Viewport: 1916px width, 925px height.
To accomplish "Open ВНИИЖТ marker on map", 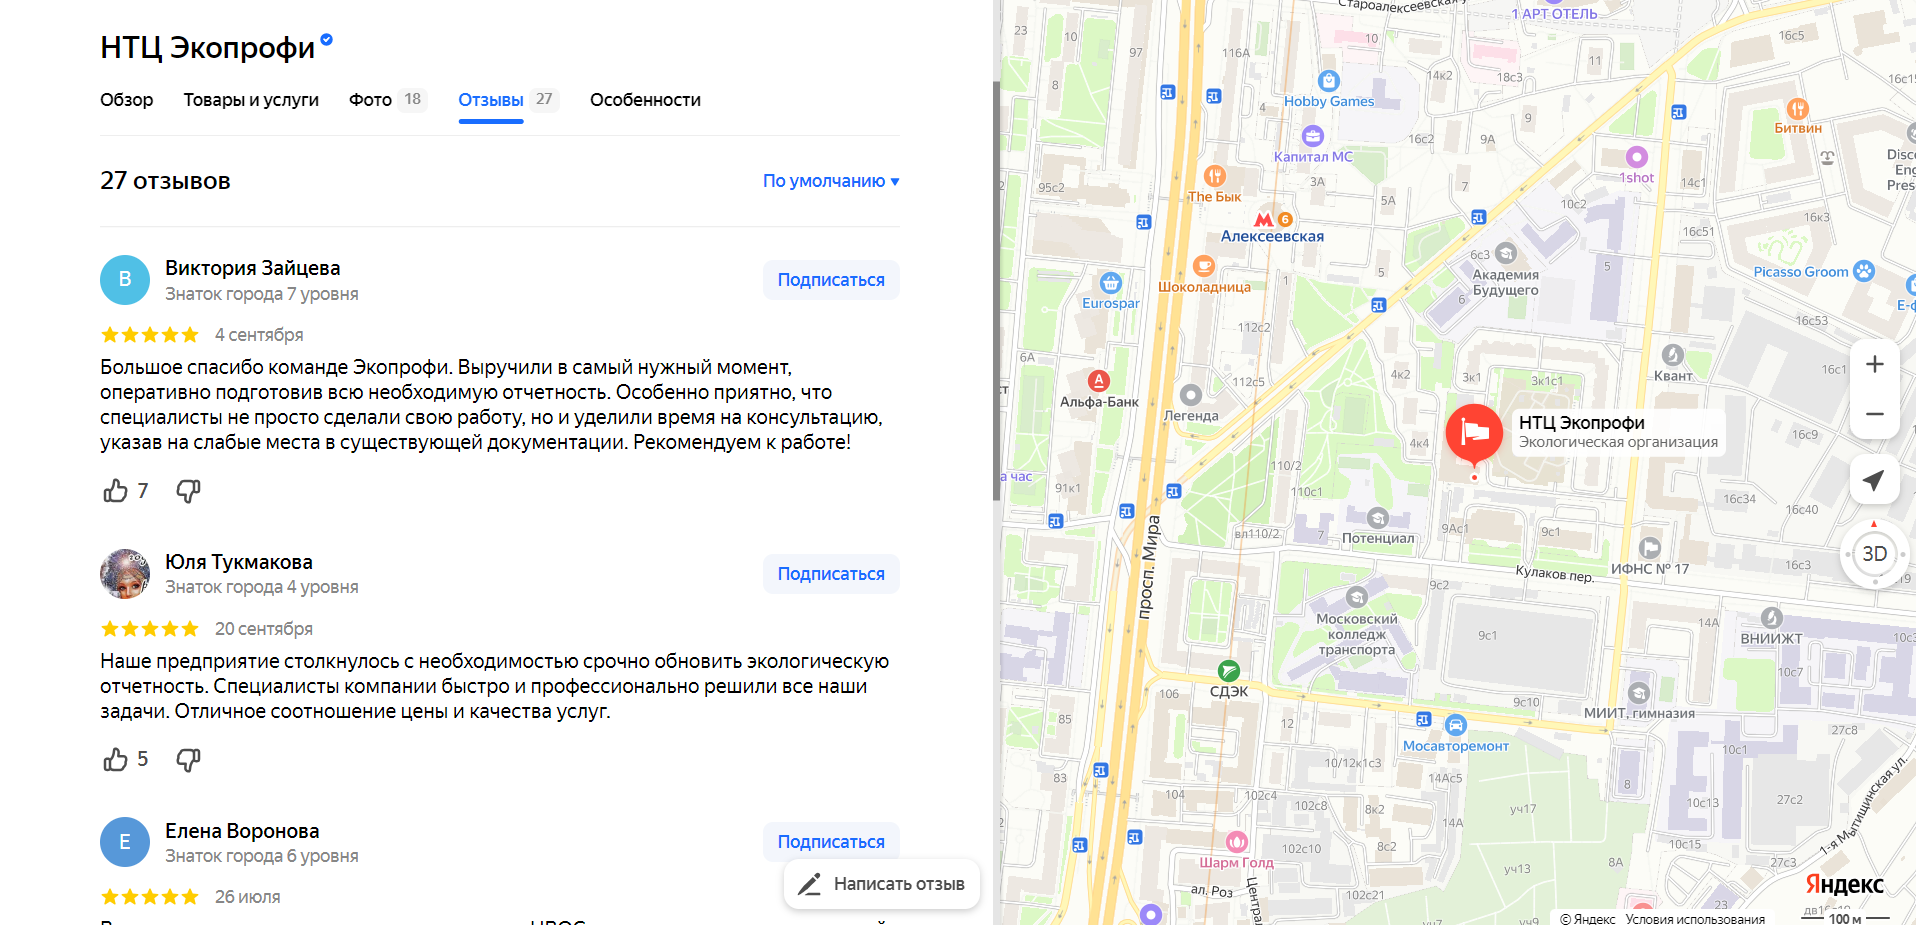I will coord(1771,618).
